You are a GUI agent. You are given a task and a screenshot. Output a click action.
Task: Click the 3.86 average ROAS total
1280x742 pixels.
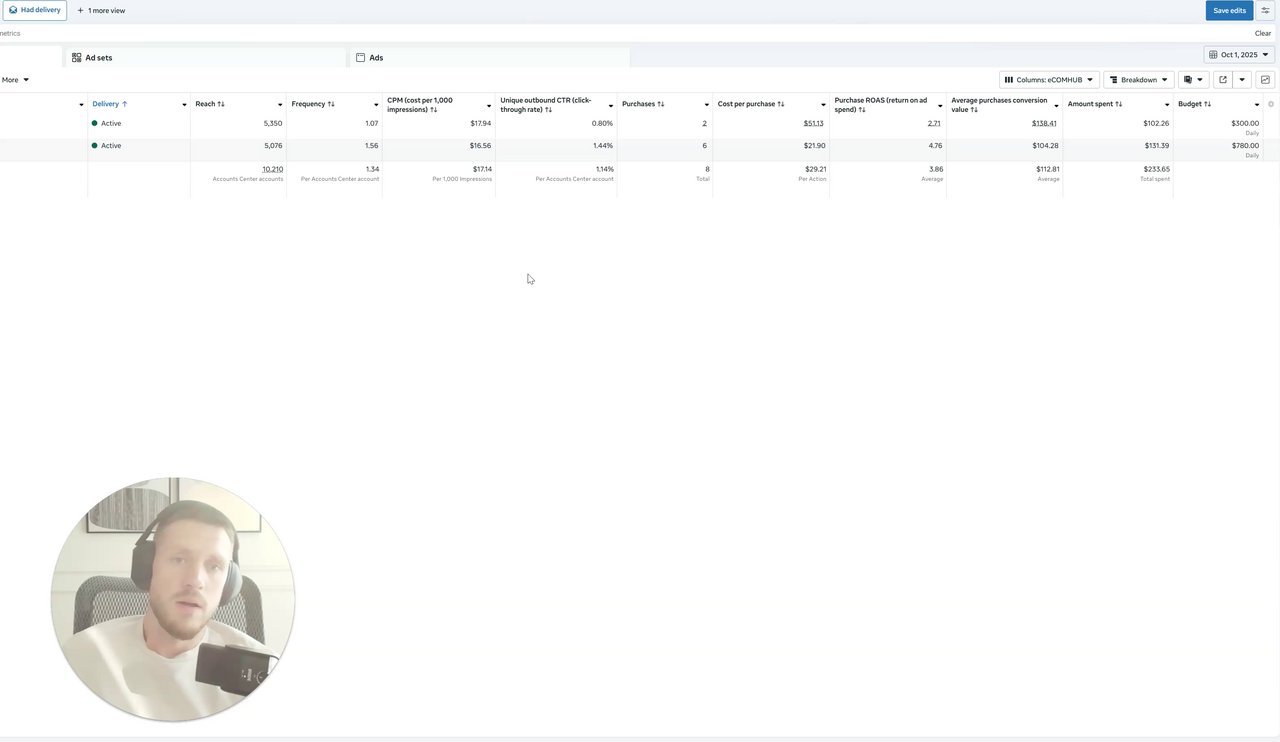coord(937,169)
